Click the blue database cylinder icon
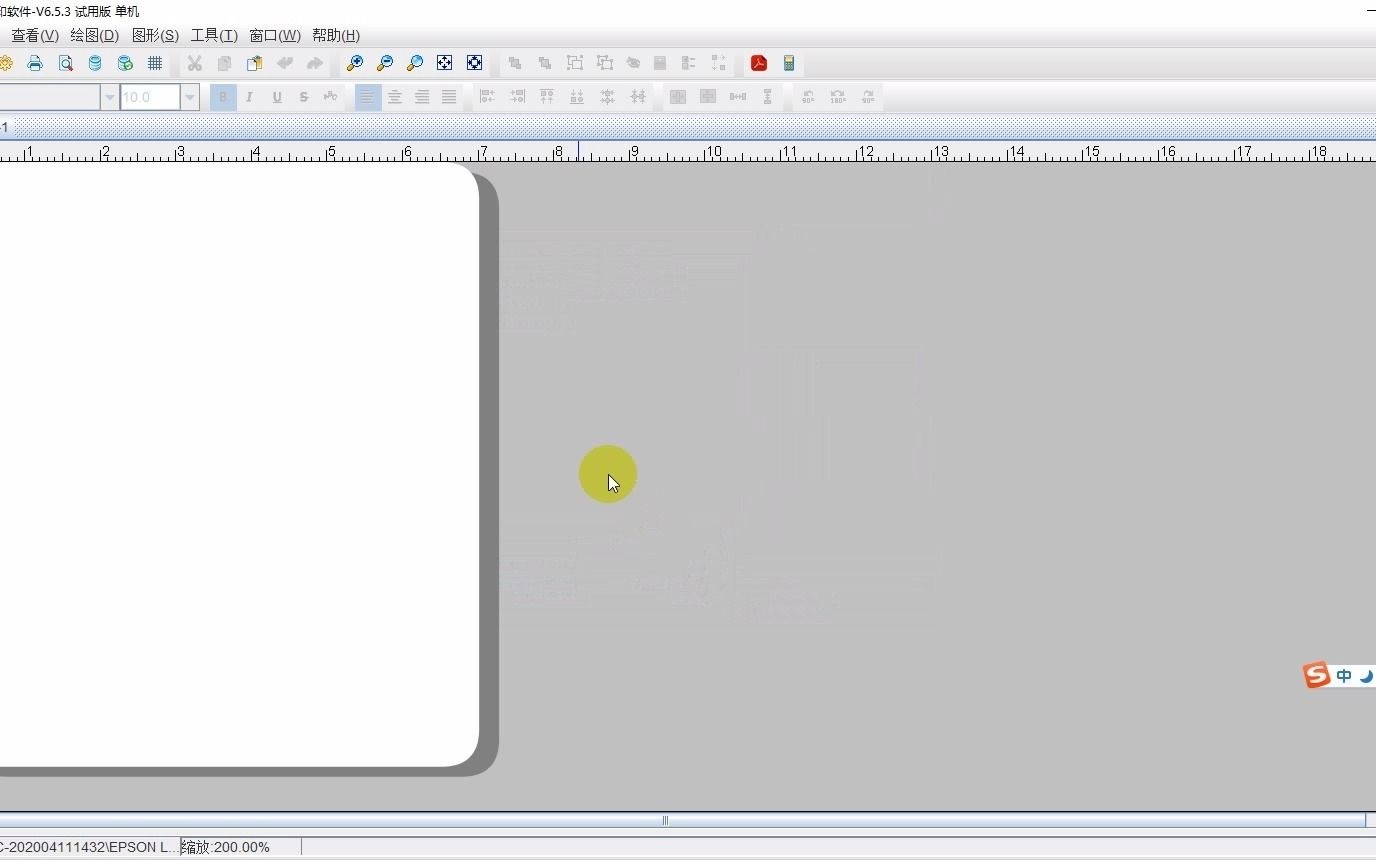This screenshot has height=860, width=1376. coord(95,63)
